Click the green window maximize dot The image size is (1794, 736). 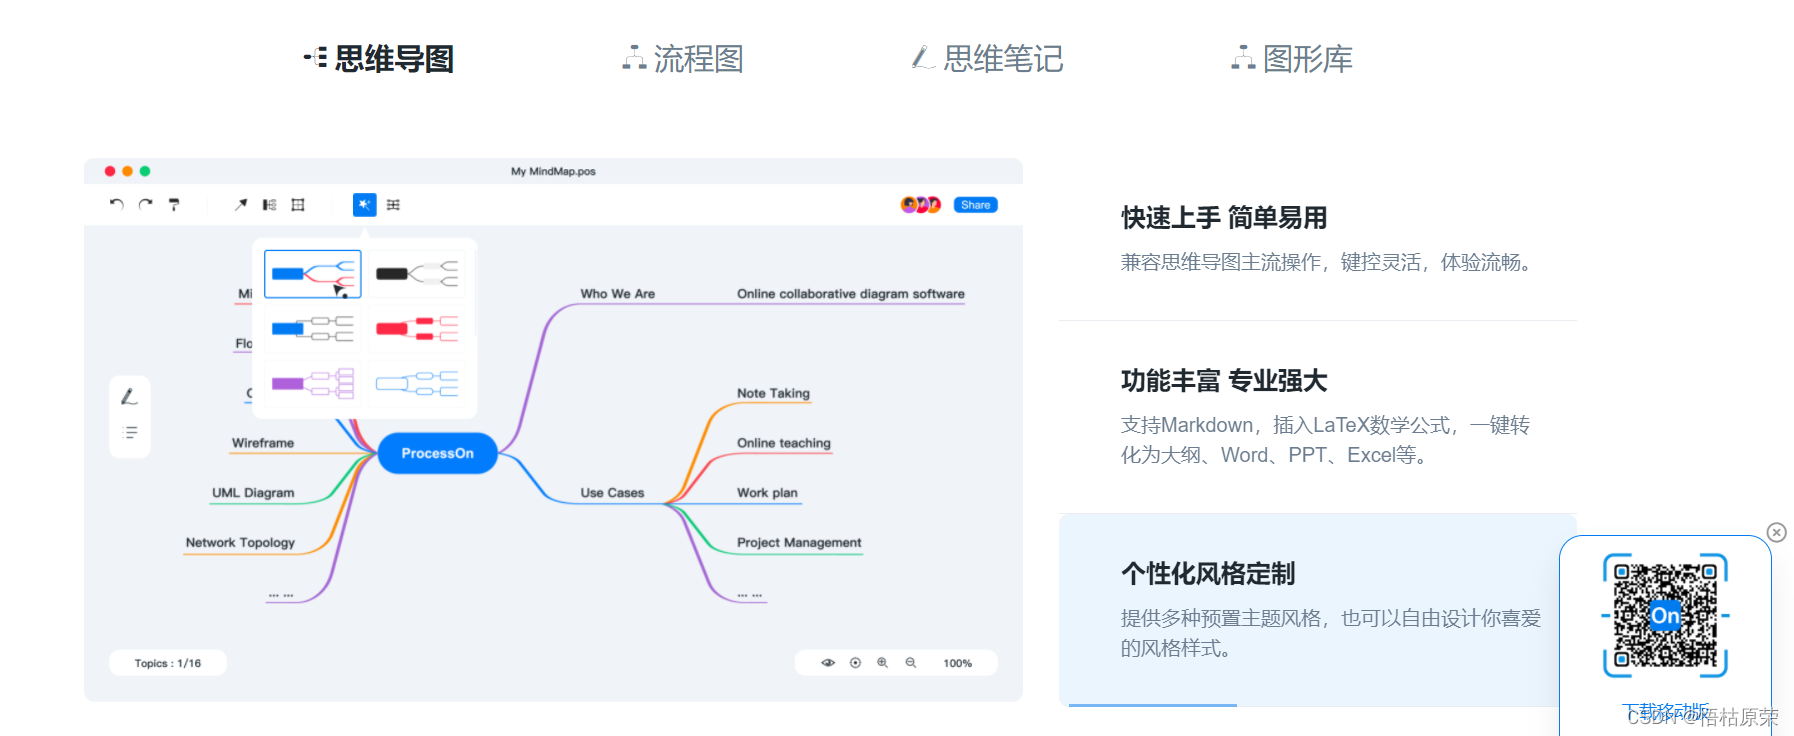pos(145,171)
